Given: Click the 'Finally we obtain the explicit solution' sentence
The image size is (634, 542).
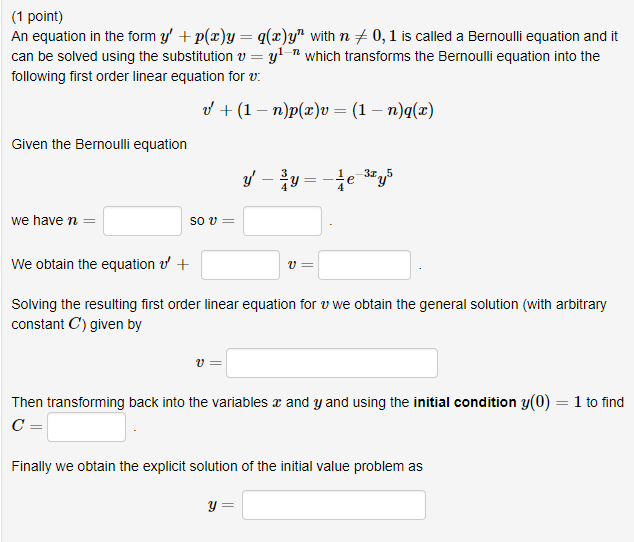Looking at the screenshot, I should click(217, 466).
